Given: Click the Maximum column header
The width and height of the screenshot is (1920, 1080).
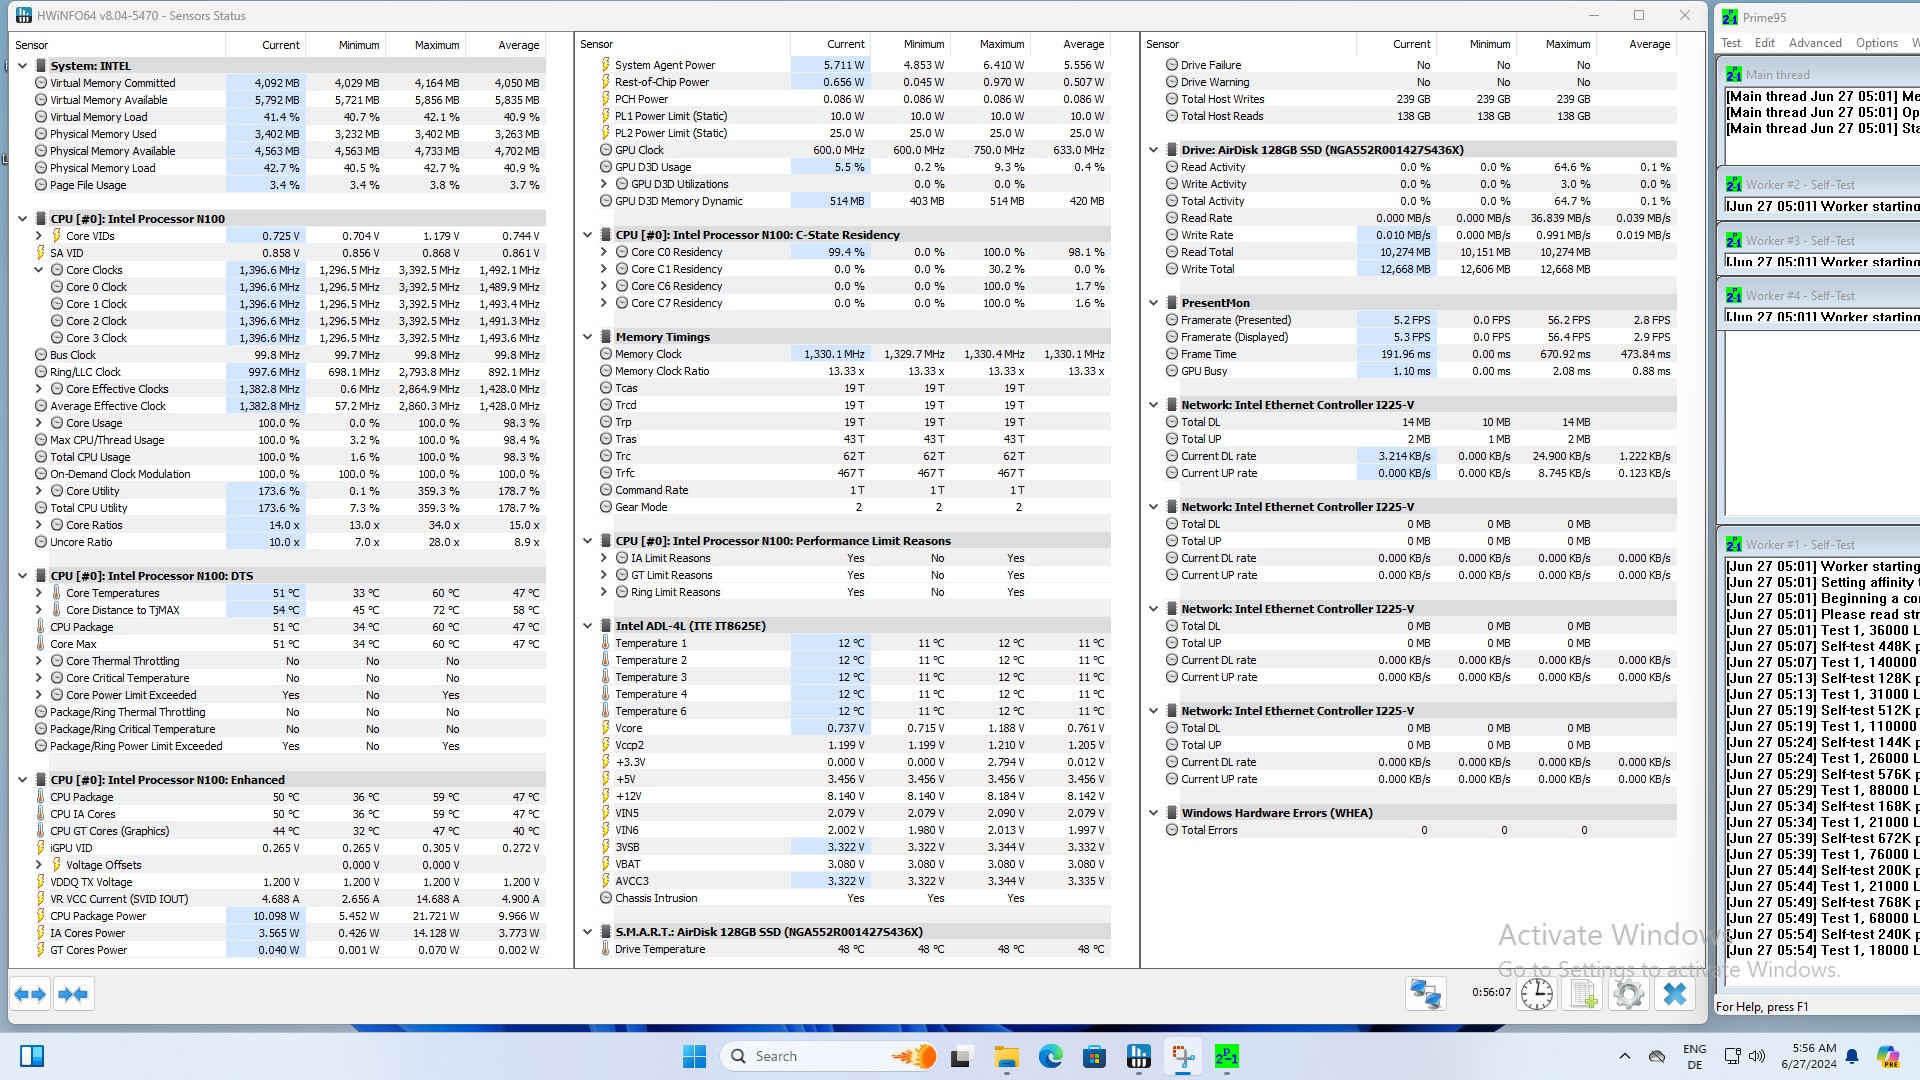Looking at the screenshot, I should tap(437, 45).
